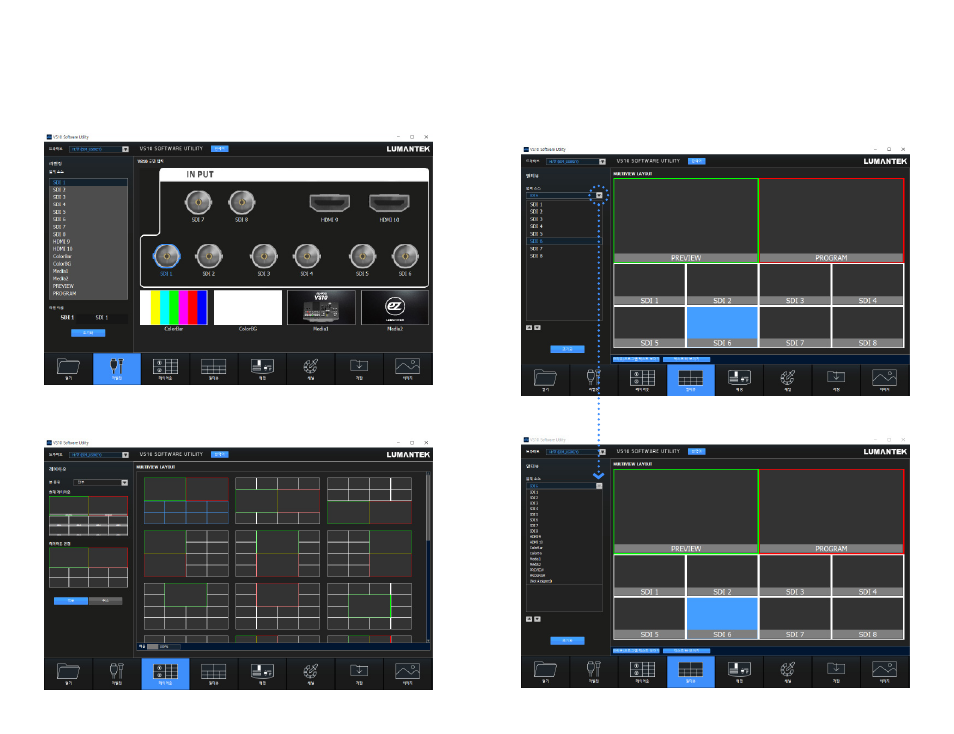Screen dimensions: 954x734
Task: Open the folder icon in the input window toolbar
Action: tap(68, 368)
